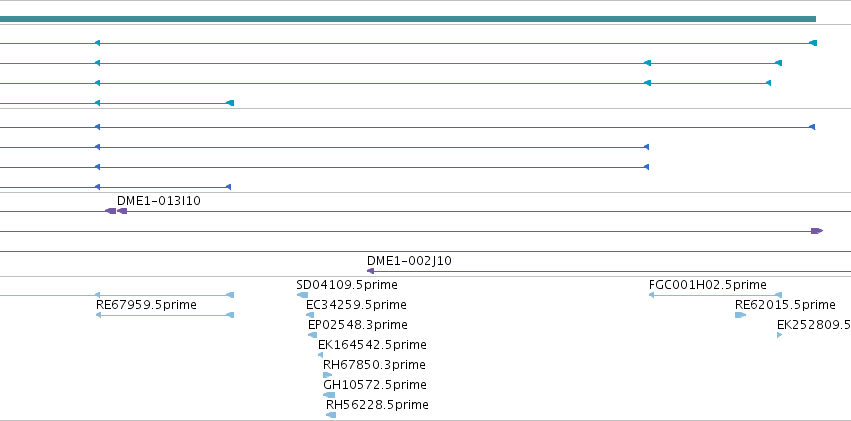851x421 pixels.
Task: Click the EC34259.5prime EST label
Action: [356, 305]
